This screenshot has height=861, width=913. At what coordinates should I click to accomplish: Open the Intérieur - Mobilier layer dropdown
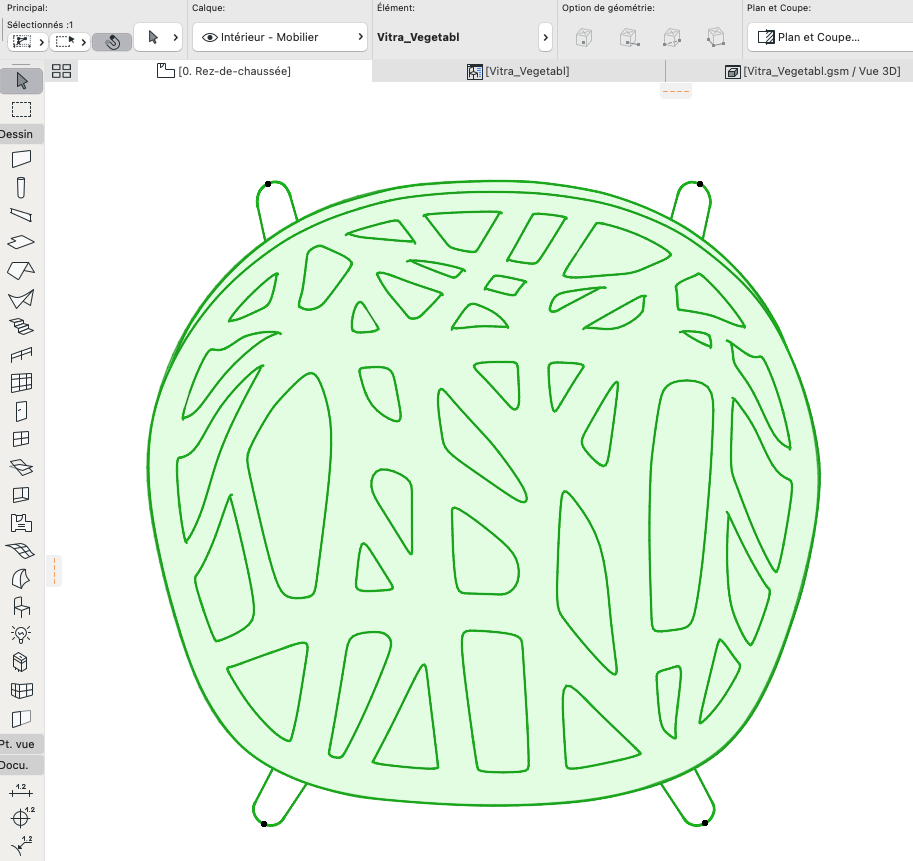coord(279,37)
